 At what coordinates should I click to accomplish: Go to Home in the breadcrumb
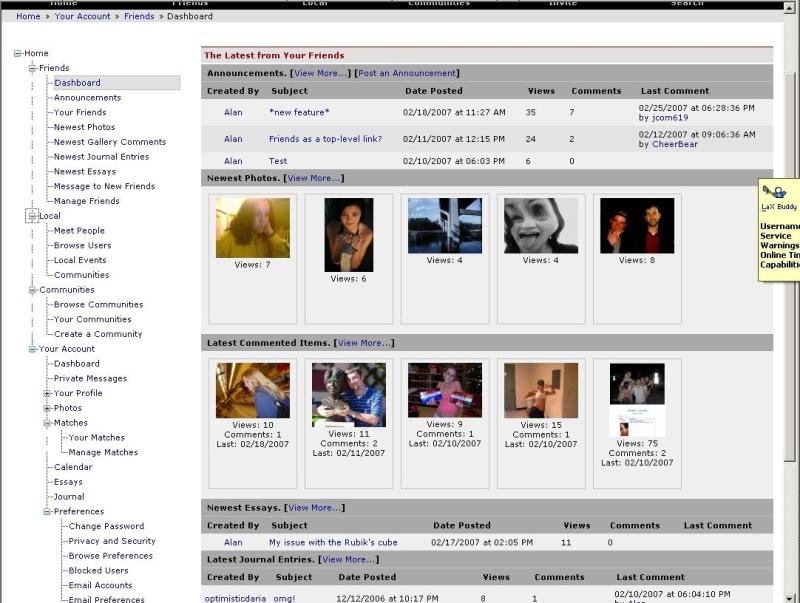click(28, 16)
